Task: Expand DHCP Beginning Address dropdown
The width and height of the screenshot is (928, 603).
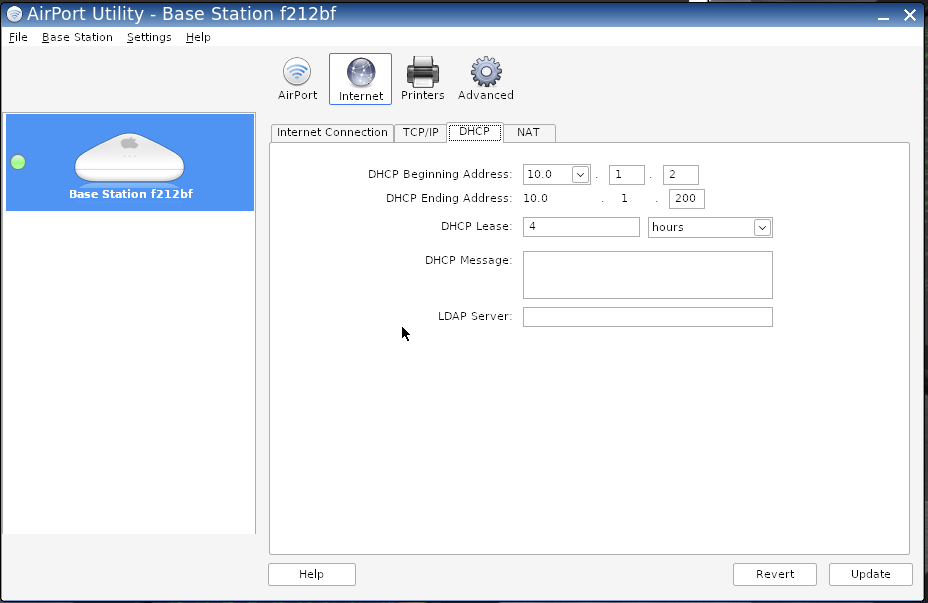Action: click(x=580, y=175)
